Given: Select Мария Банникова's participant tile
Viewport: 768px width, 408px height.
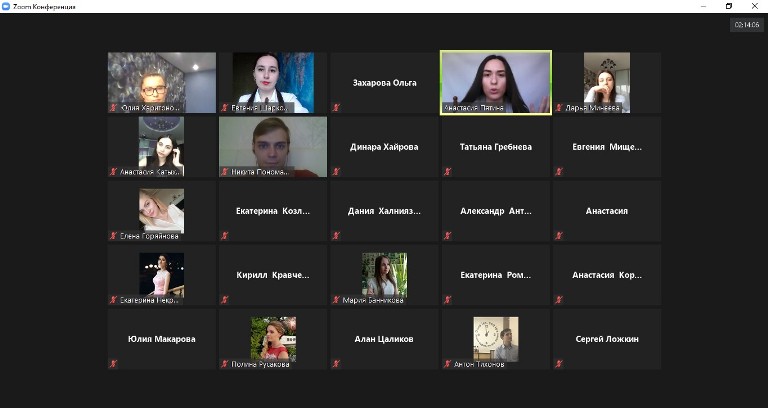Looking at the screenshot, I should coord(384,275).
